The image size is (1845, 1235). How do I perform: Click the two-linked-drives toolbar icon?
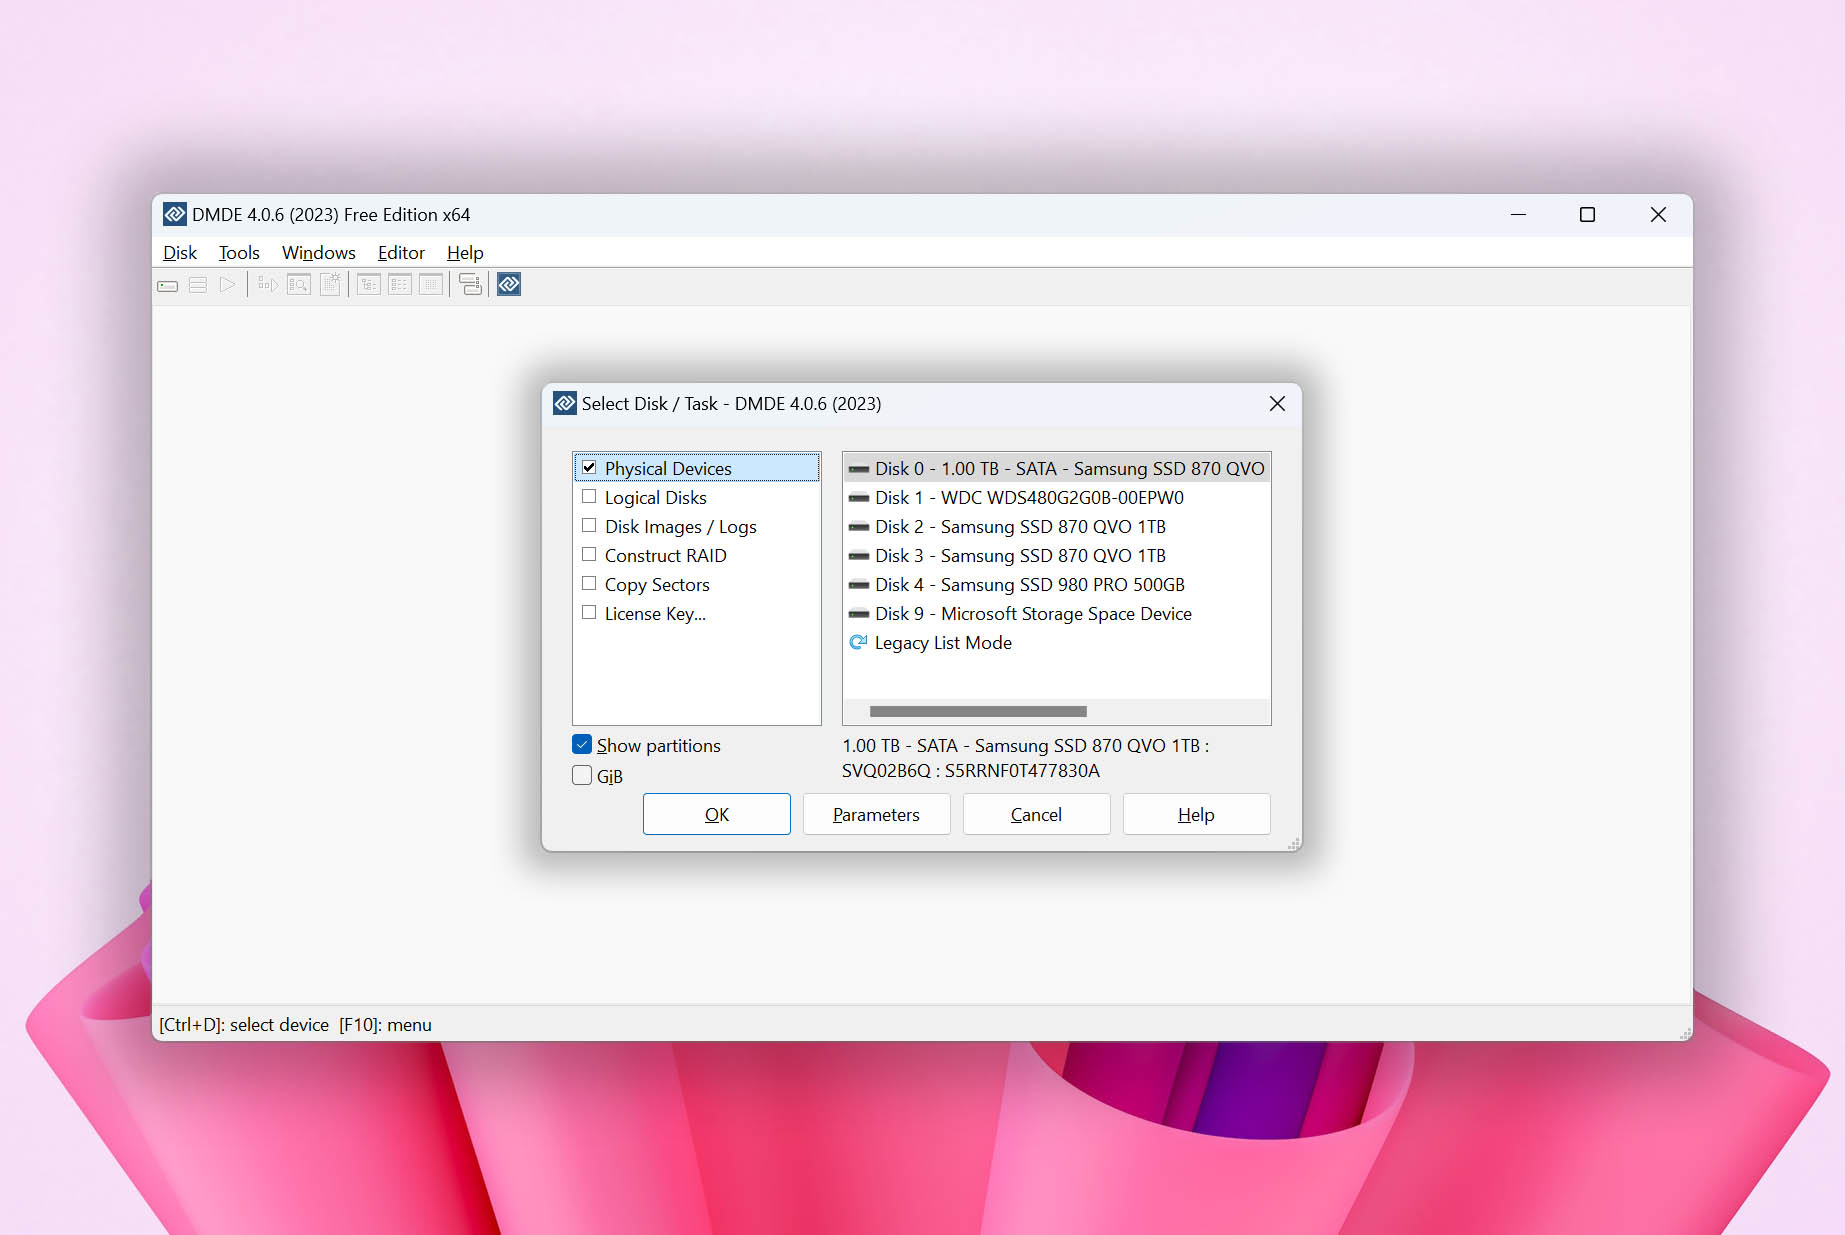click(x=470, y=285)
